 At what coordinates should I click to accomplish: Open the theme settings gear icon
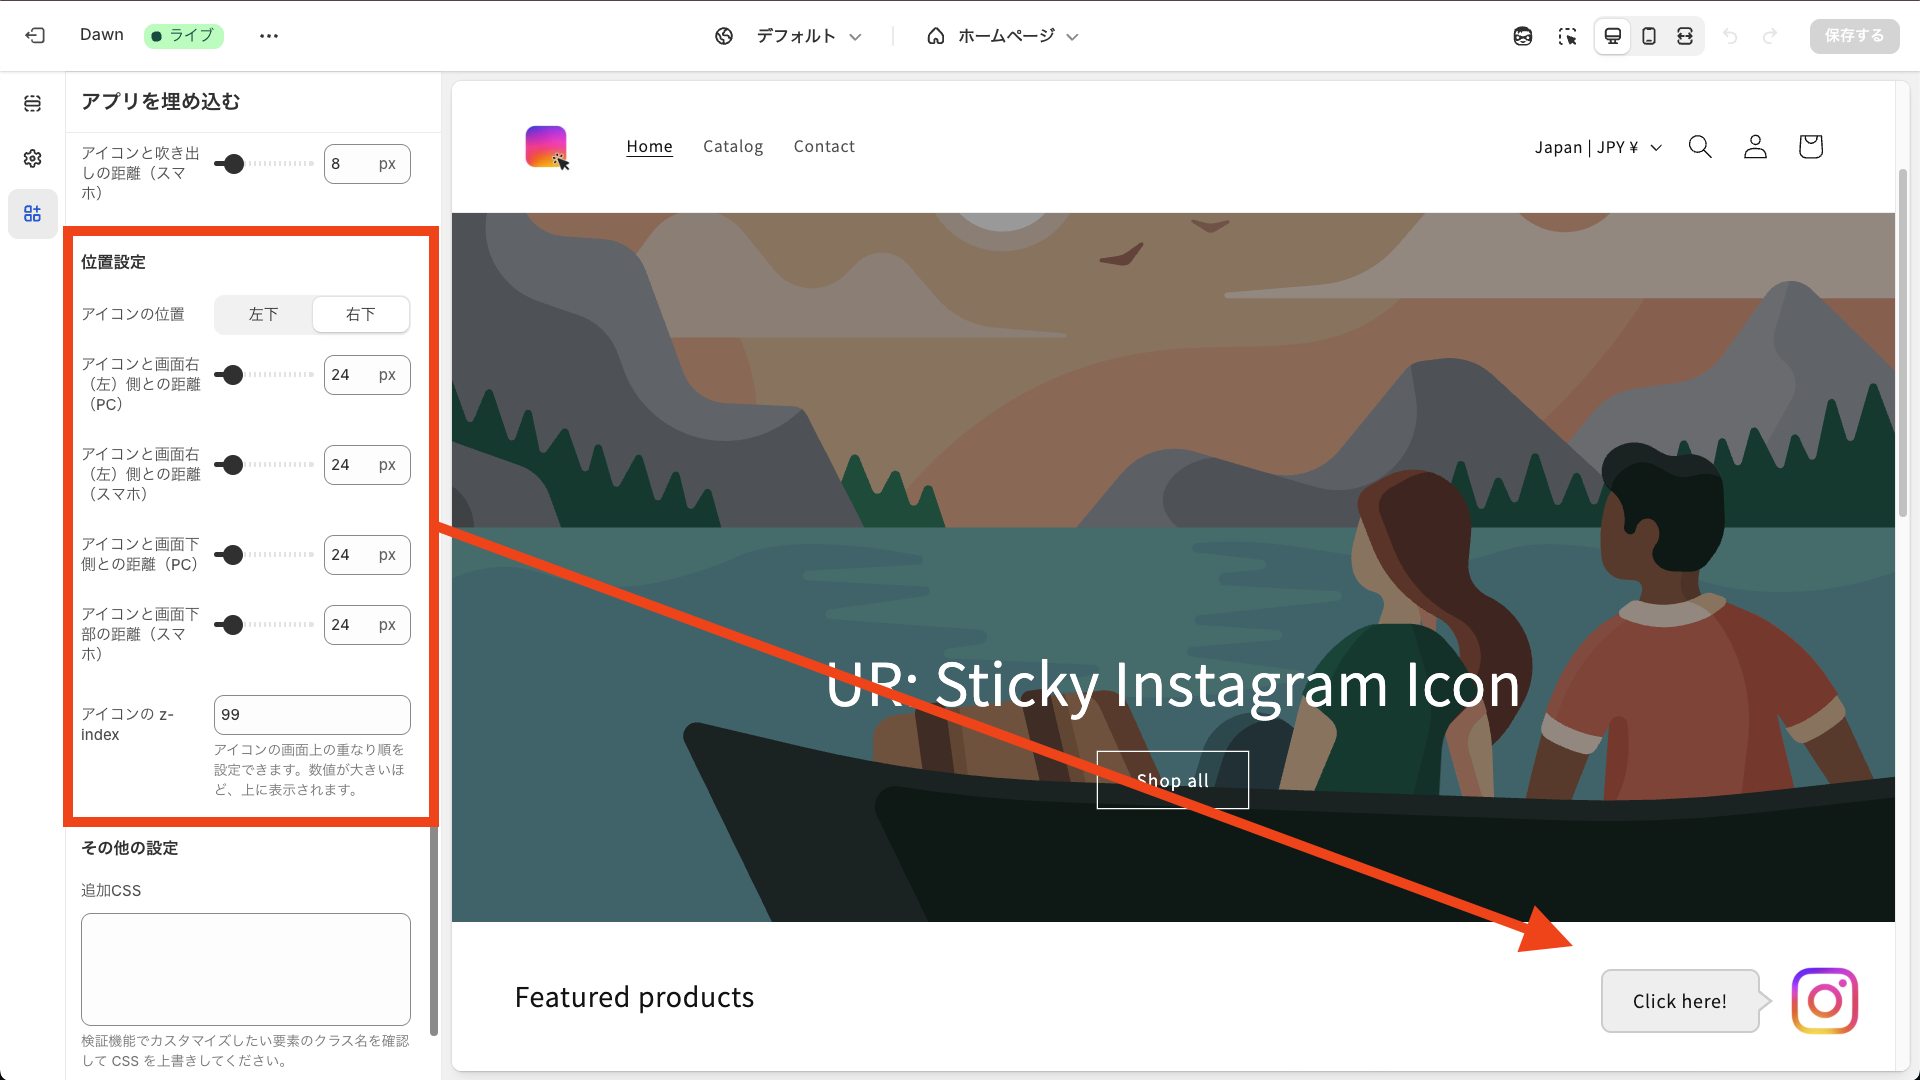tap(33, 158)
